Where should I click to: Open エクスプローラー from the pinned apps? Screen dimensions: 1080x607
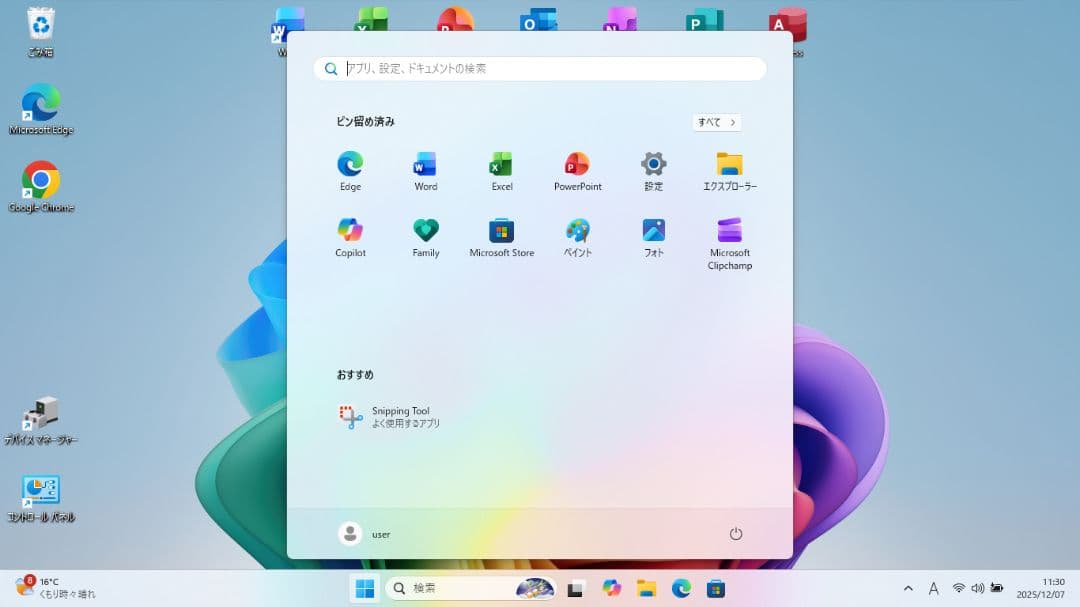[x=729, y=168]
